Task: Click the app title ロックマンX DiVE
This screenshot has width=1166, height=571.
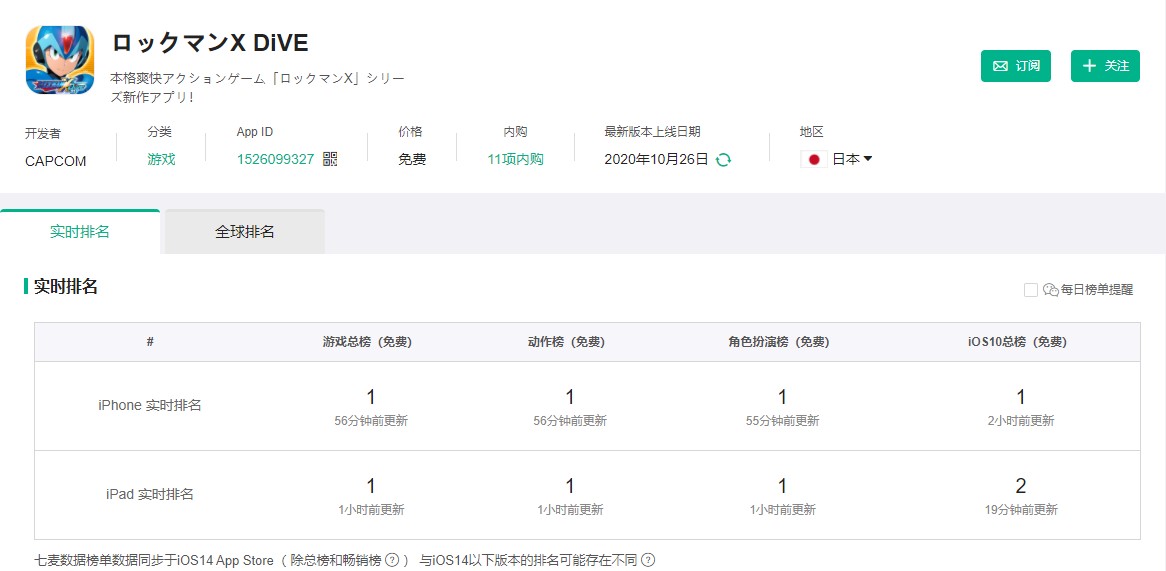Action: pyautogui.click(x=210, y=43)
